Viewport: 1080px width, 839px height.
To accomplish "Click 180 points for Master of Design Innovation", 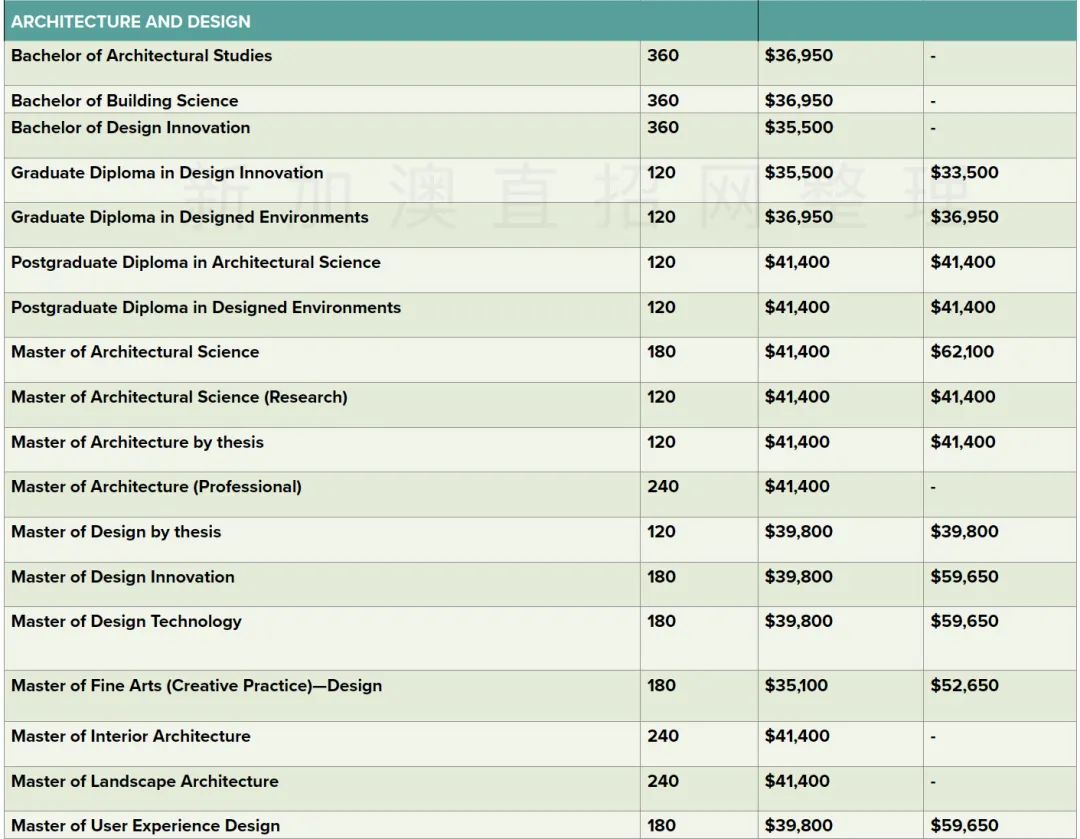I will coord(661,577).
